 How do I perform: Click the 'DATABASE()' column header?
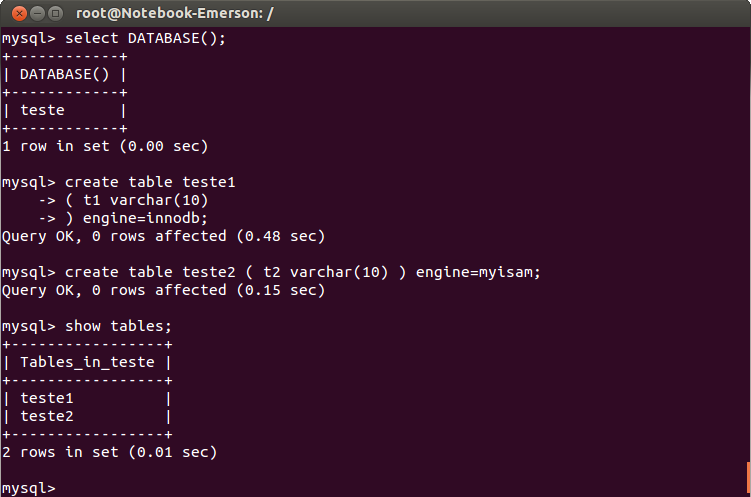pos(64,75)
